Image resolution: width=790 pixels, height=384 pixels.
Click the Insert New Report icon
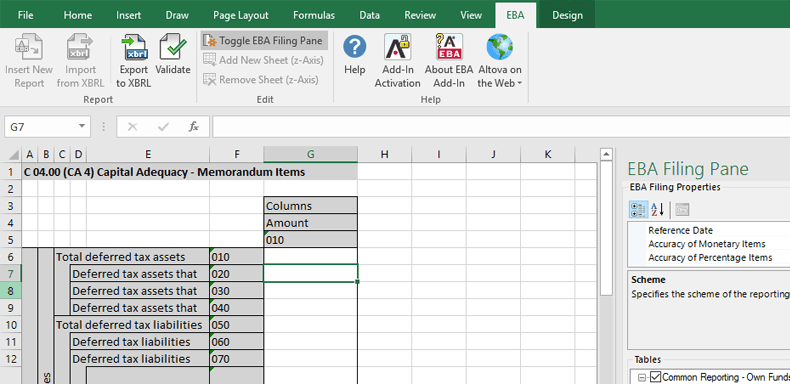29,47
